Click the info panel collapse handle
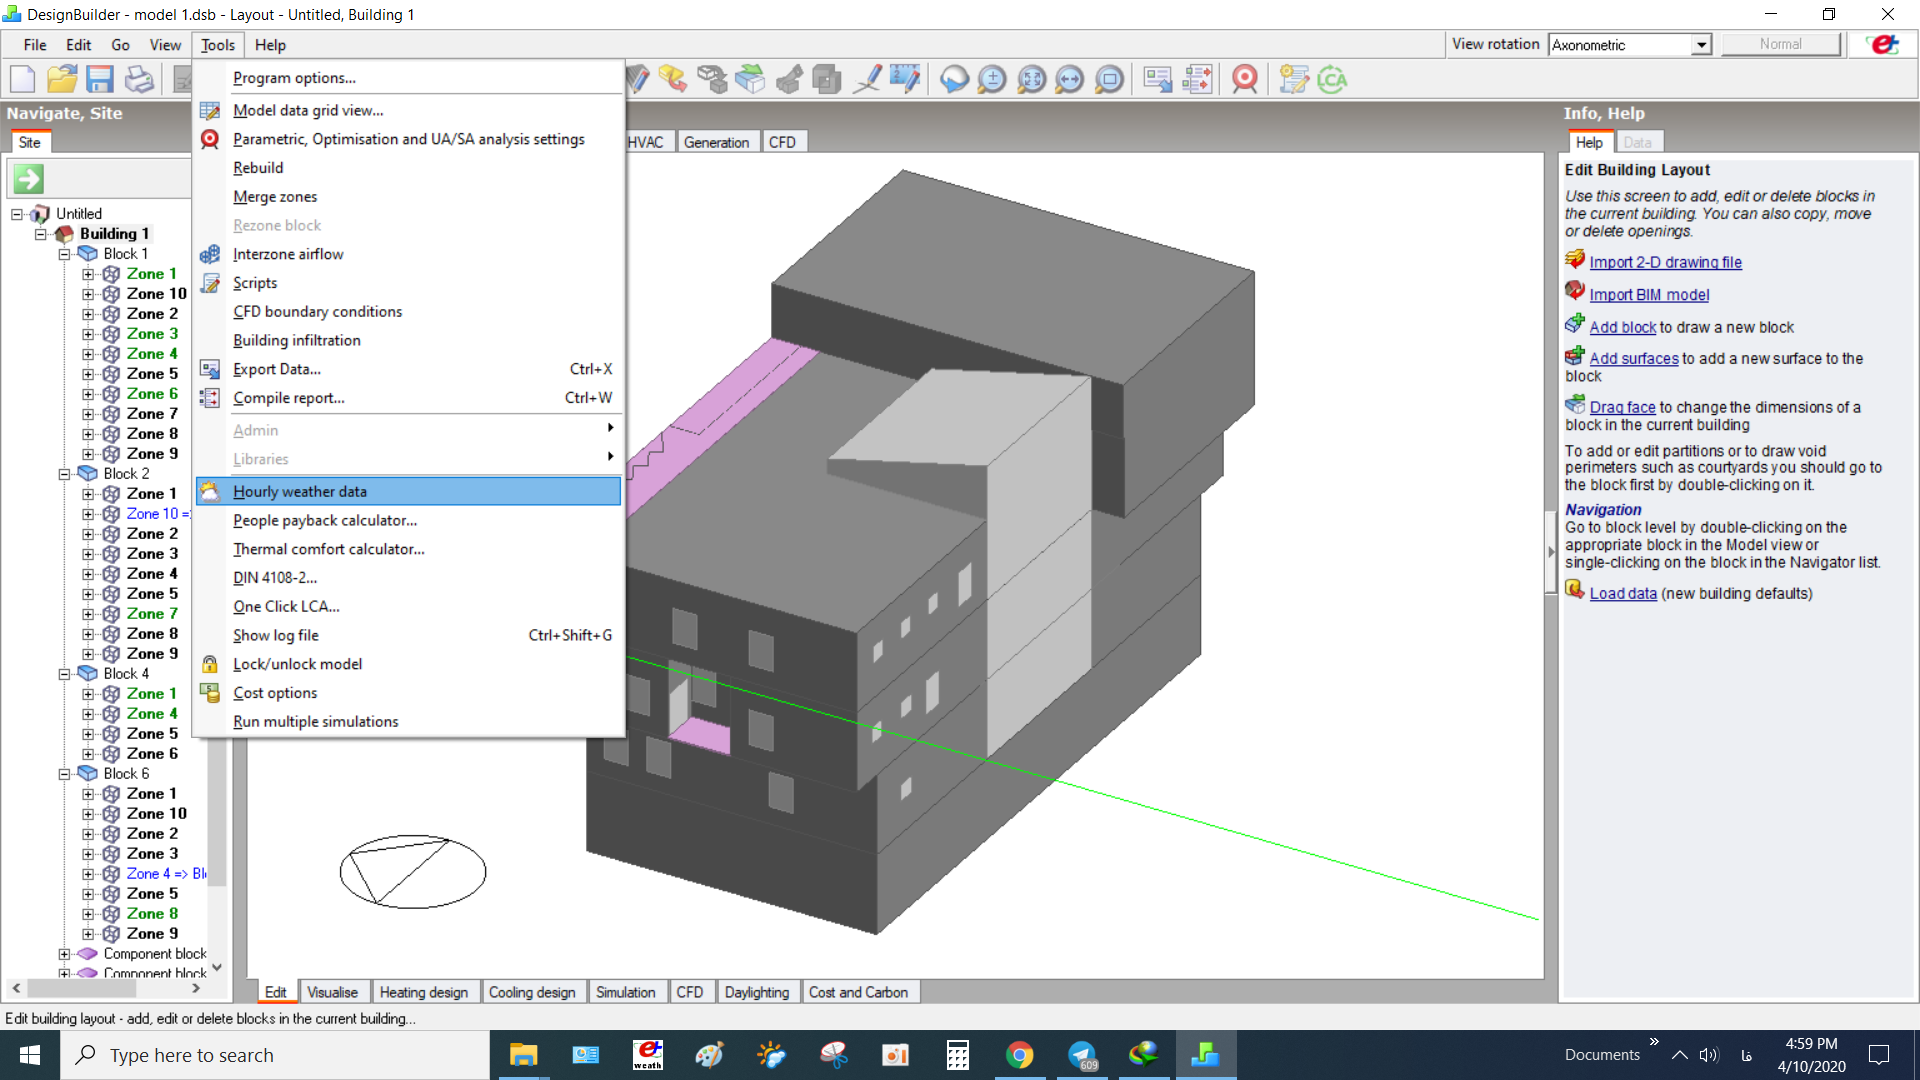The width and height of the screenshot is (1920, 1080). [x=1551, y=551]
